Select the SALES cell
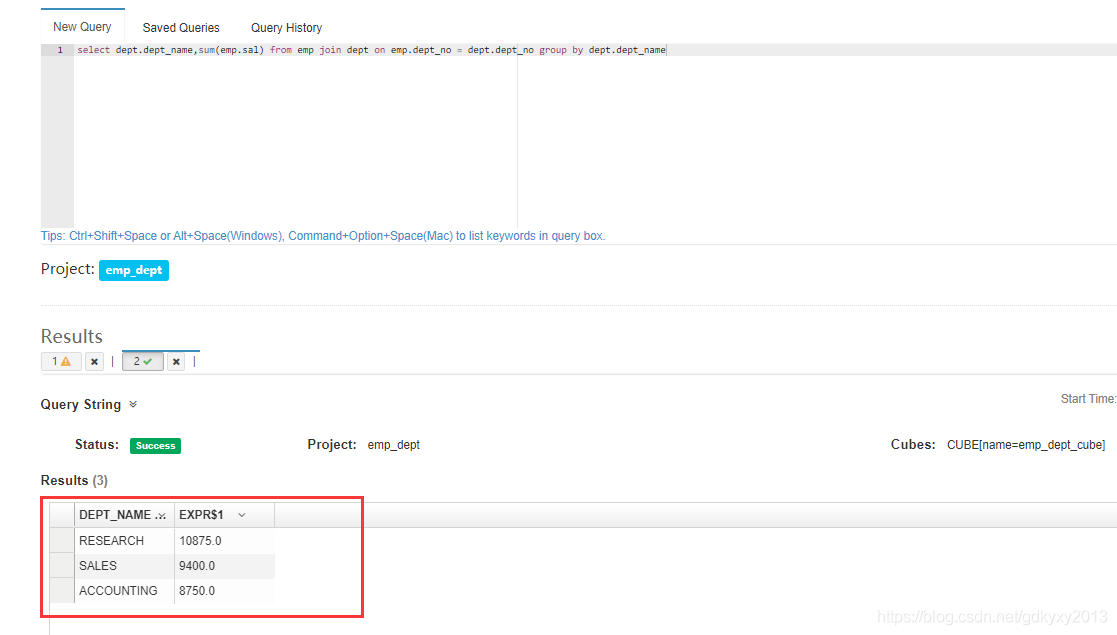This screenshot has width=1117, height=635. pos(124,565)
